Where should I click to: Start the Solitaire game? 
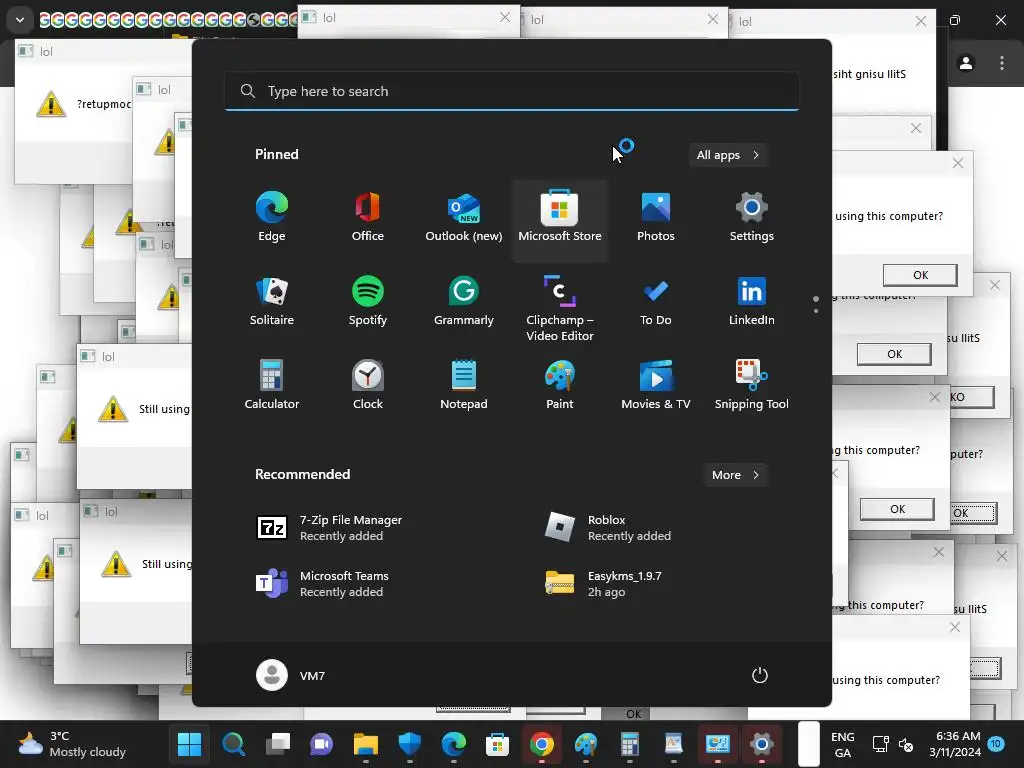click(x=272, y=301)
